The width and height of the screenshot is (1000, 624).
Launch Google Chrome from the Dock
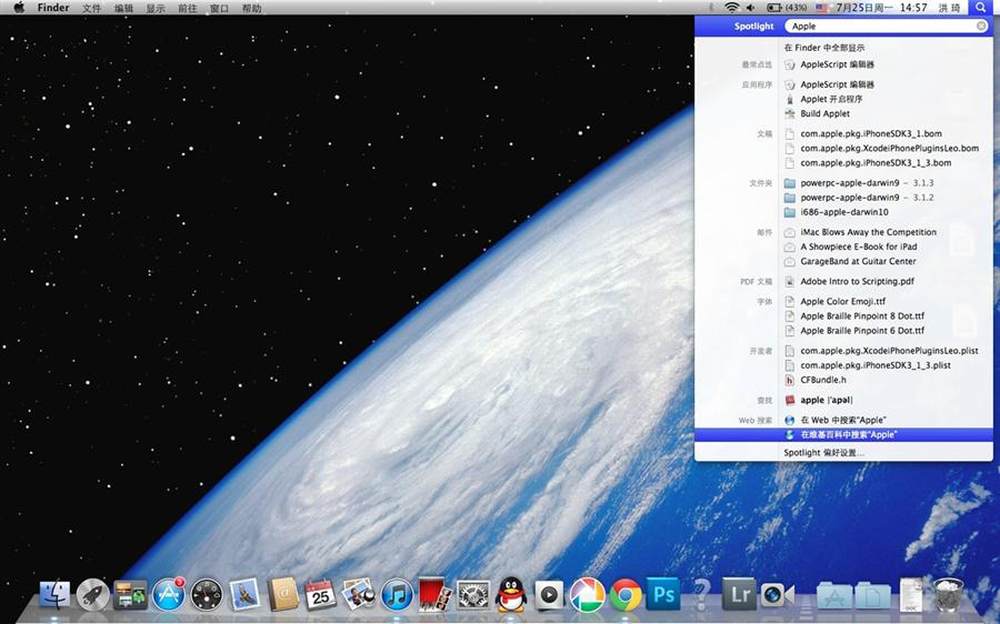tap(626, 595)
